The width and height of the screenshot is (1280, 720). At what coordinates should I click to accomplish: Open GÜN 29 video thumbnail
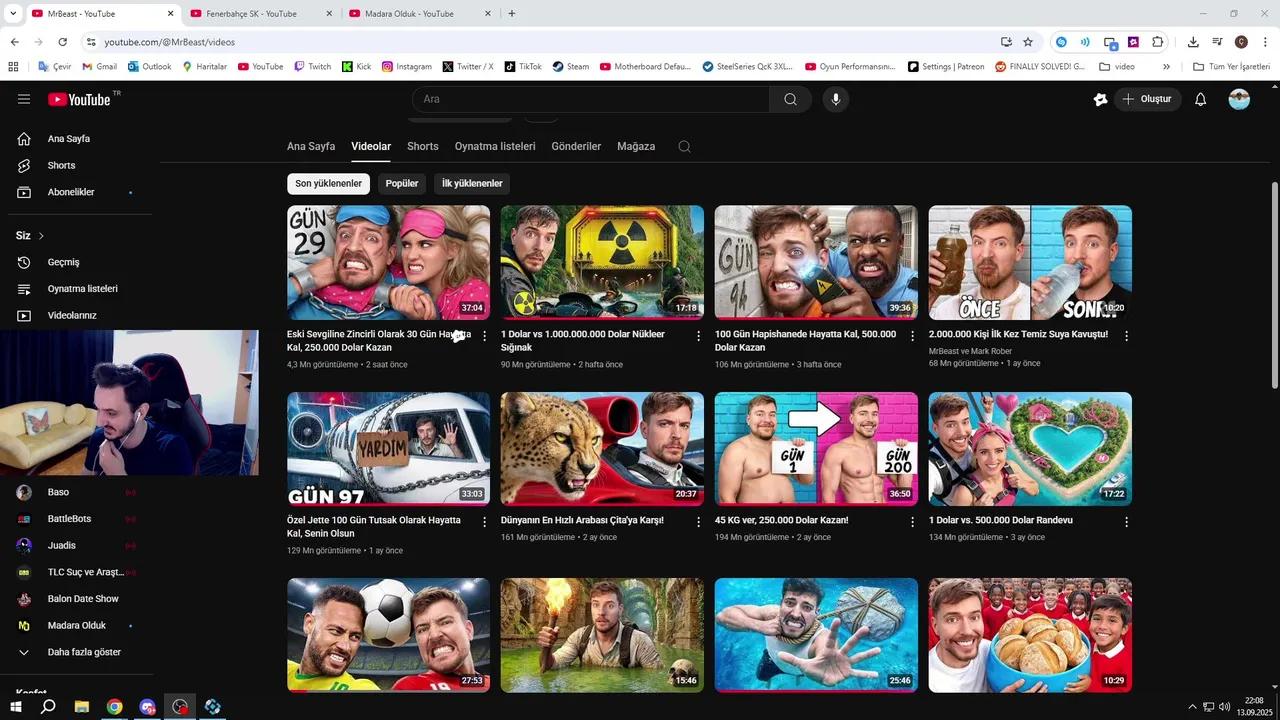pos(388,262)
